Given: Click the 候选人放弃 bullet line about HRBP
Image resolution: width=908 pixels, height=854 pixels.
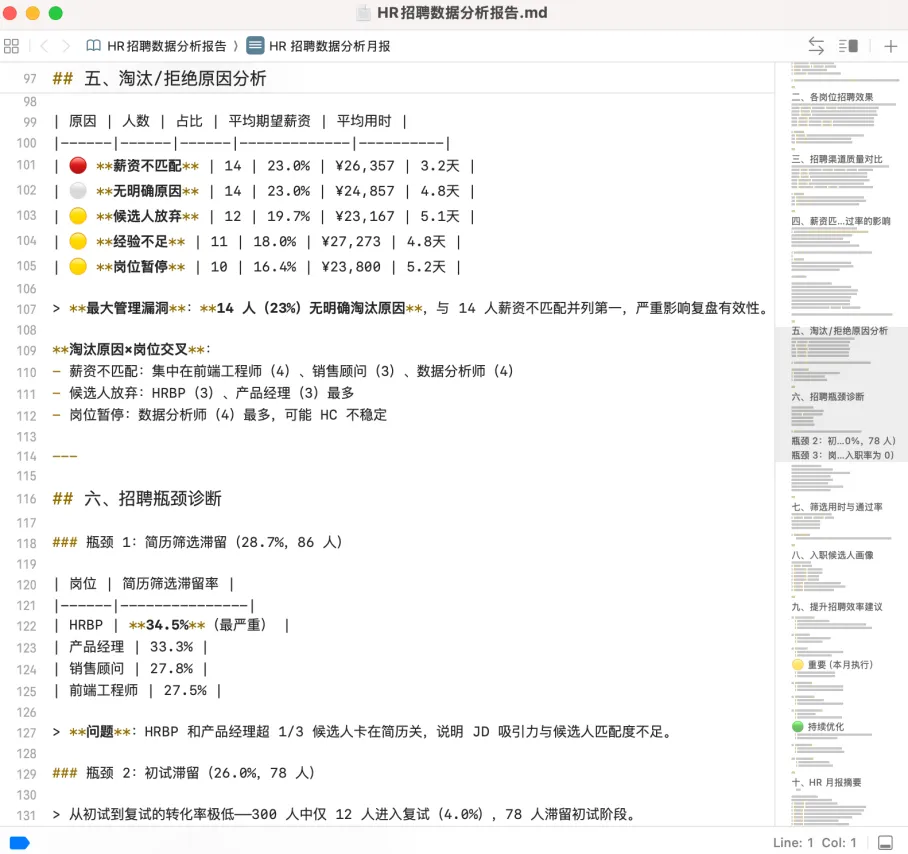Looking at the screenshot, I should click(x=203, y=393).
